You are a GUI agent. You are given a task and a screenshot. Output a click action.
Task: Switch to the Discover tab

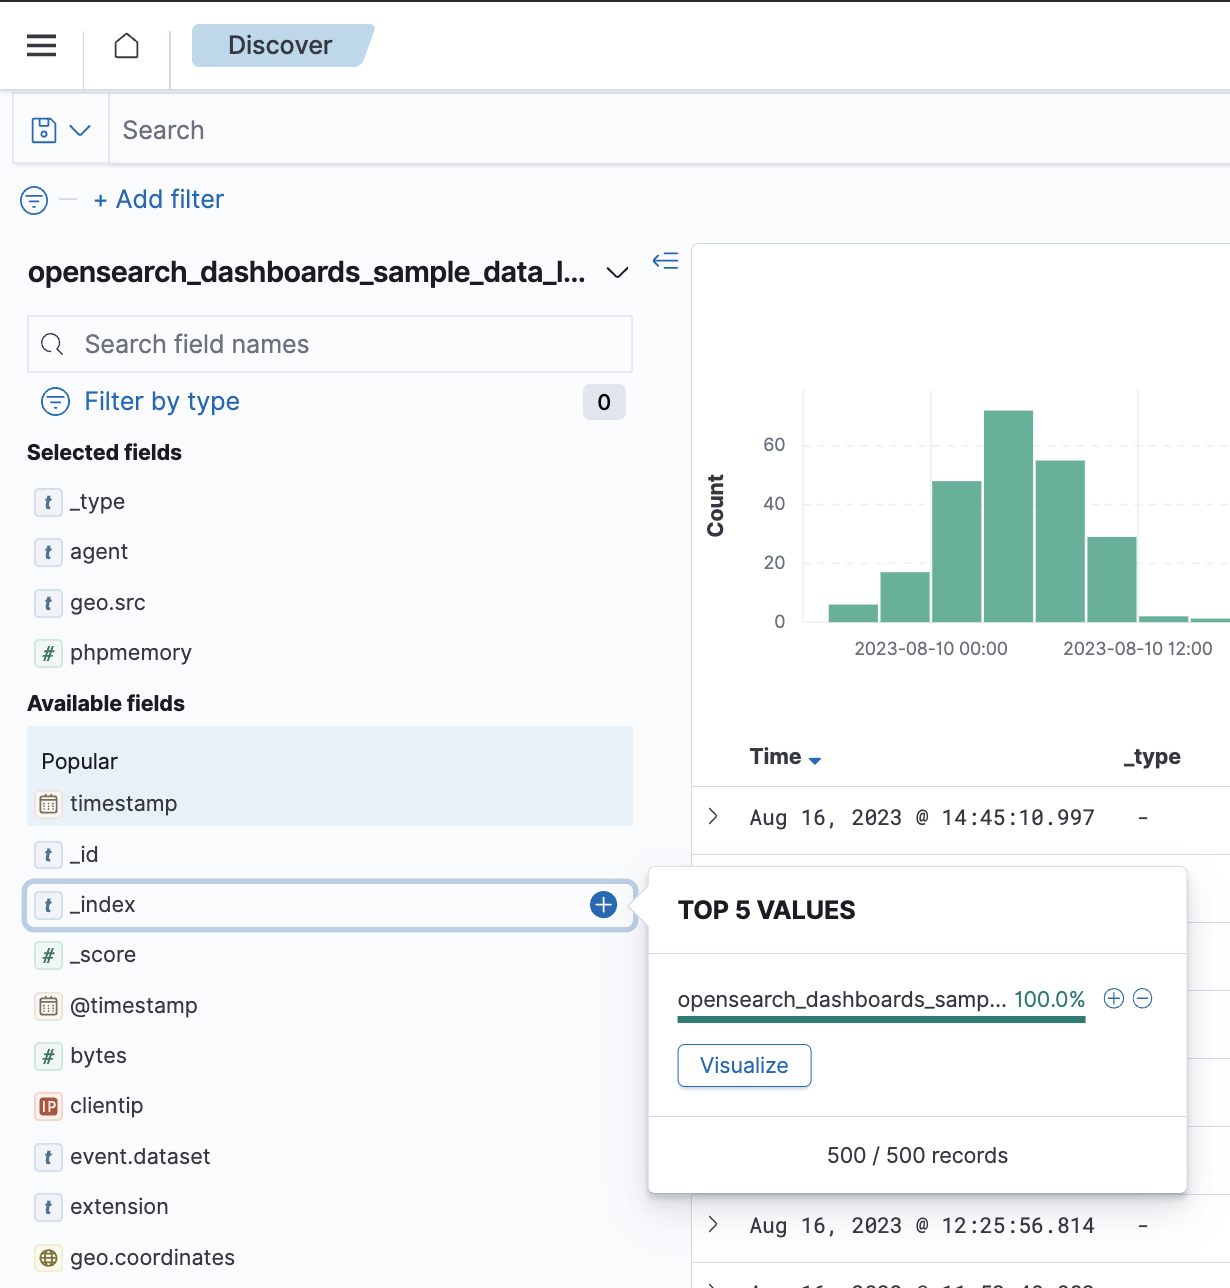280,45
